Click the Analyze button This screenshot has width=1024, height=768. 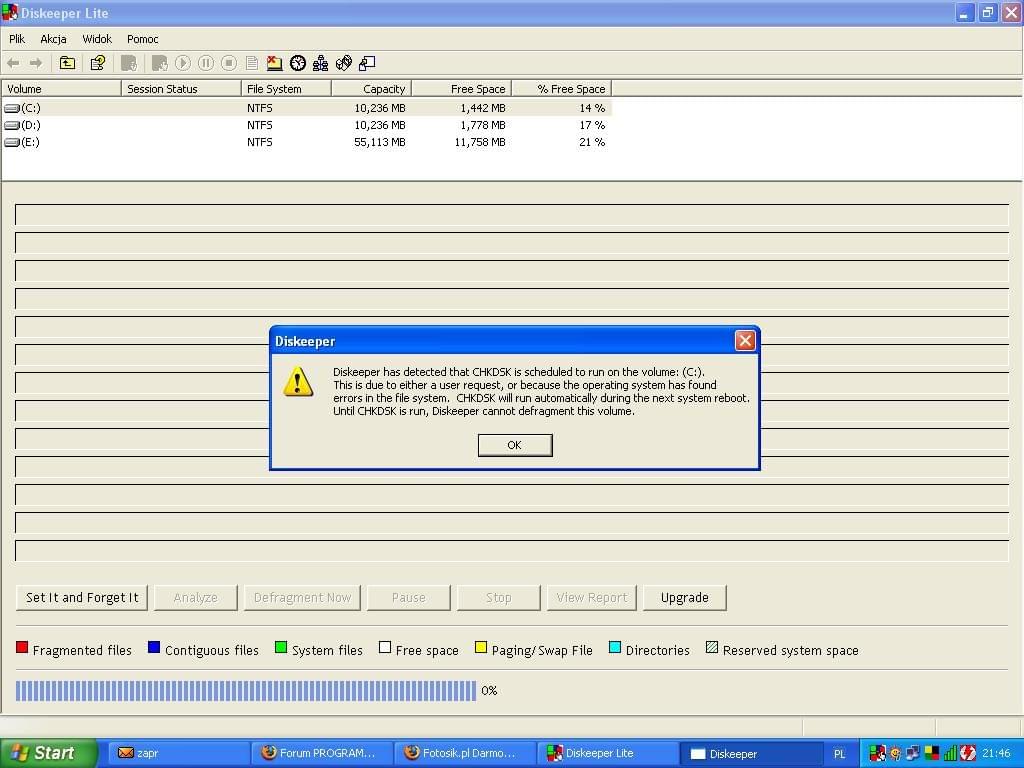(196, 598)
